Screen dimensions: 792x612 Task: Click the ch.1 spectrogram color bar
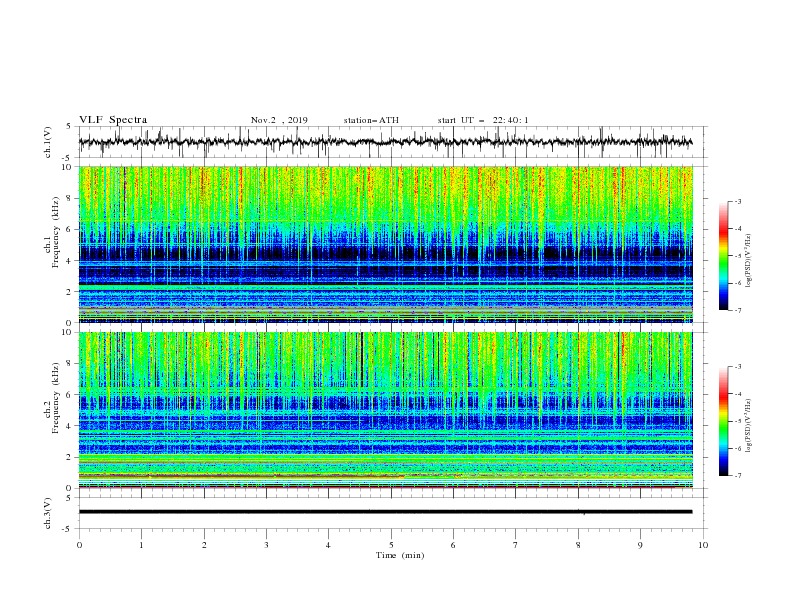723,256
